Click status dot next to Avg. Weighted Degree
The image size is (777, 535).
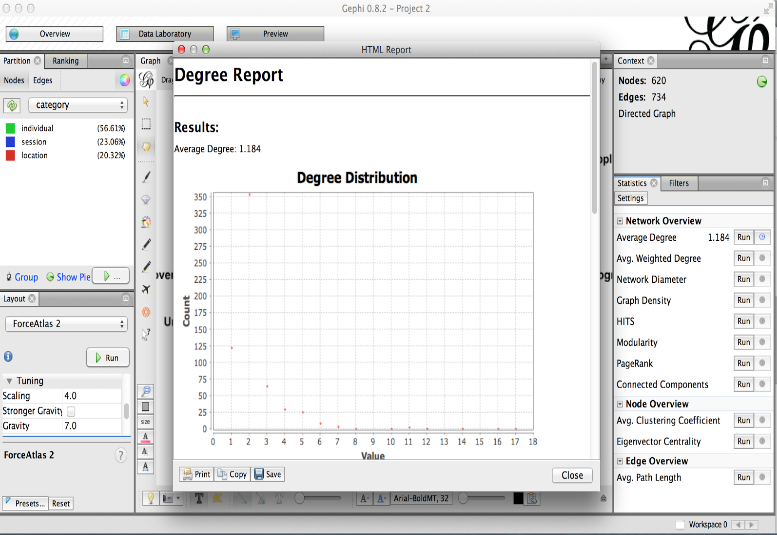coord(762,258)
